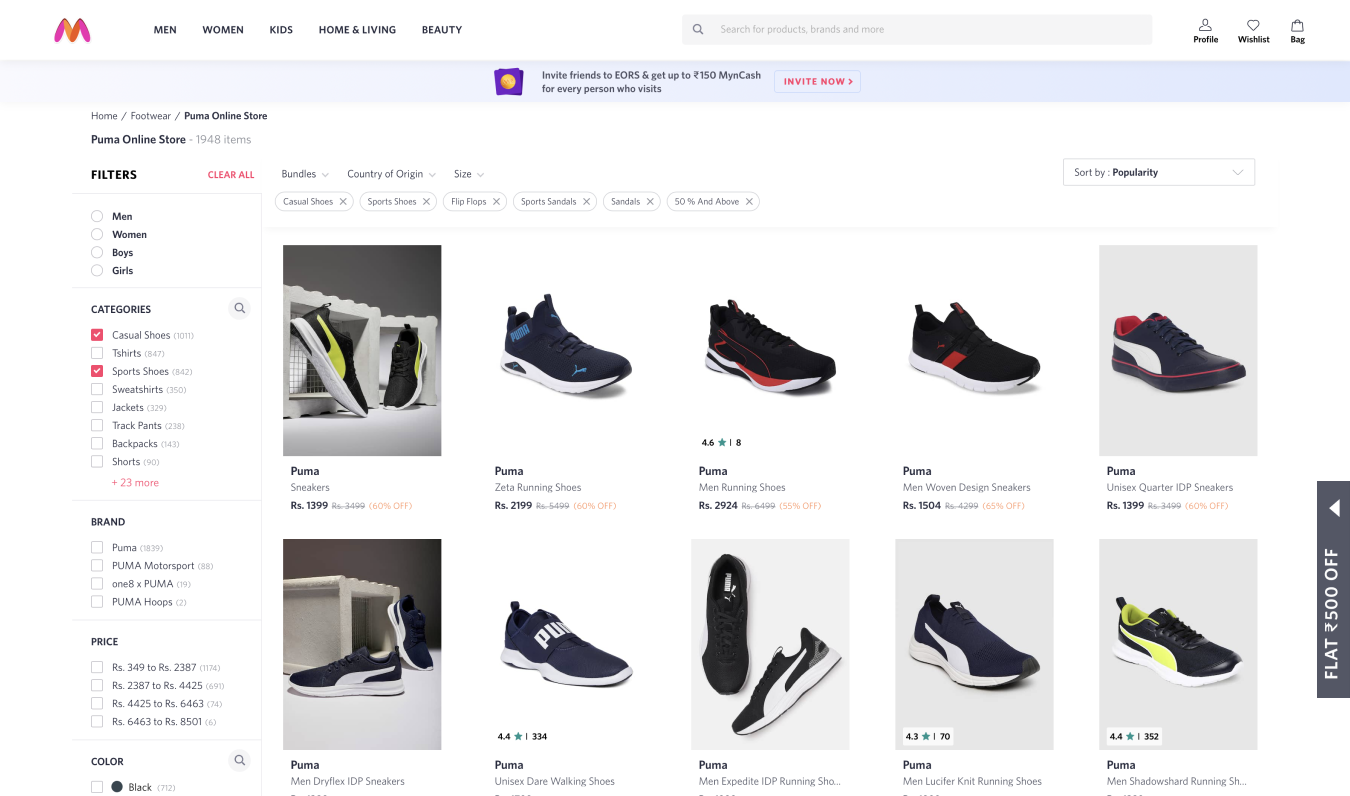
Task: Check price Rs. 6463 to Rs. 8501
Action: (x=97, y=721)
